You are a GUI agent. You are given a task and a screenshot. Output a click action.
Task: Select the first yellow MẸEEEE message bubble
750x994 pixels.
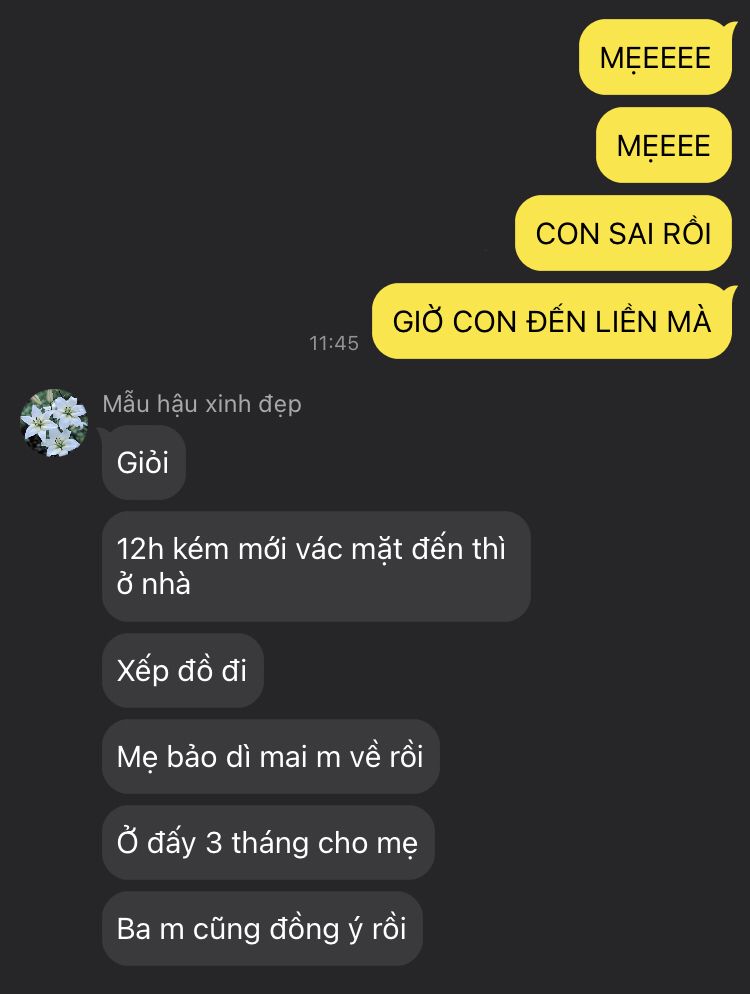tap(655, 58)
